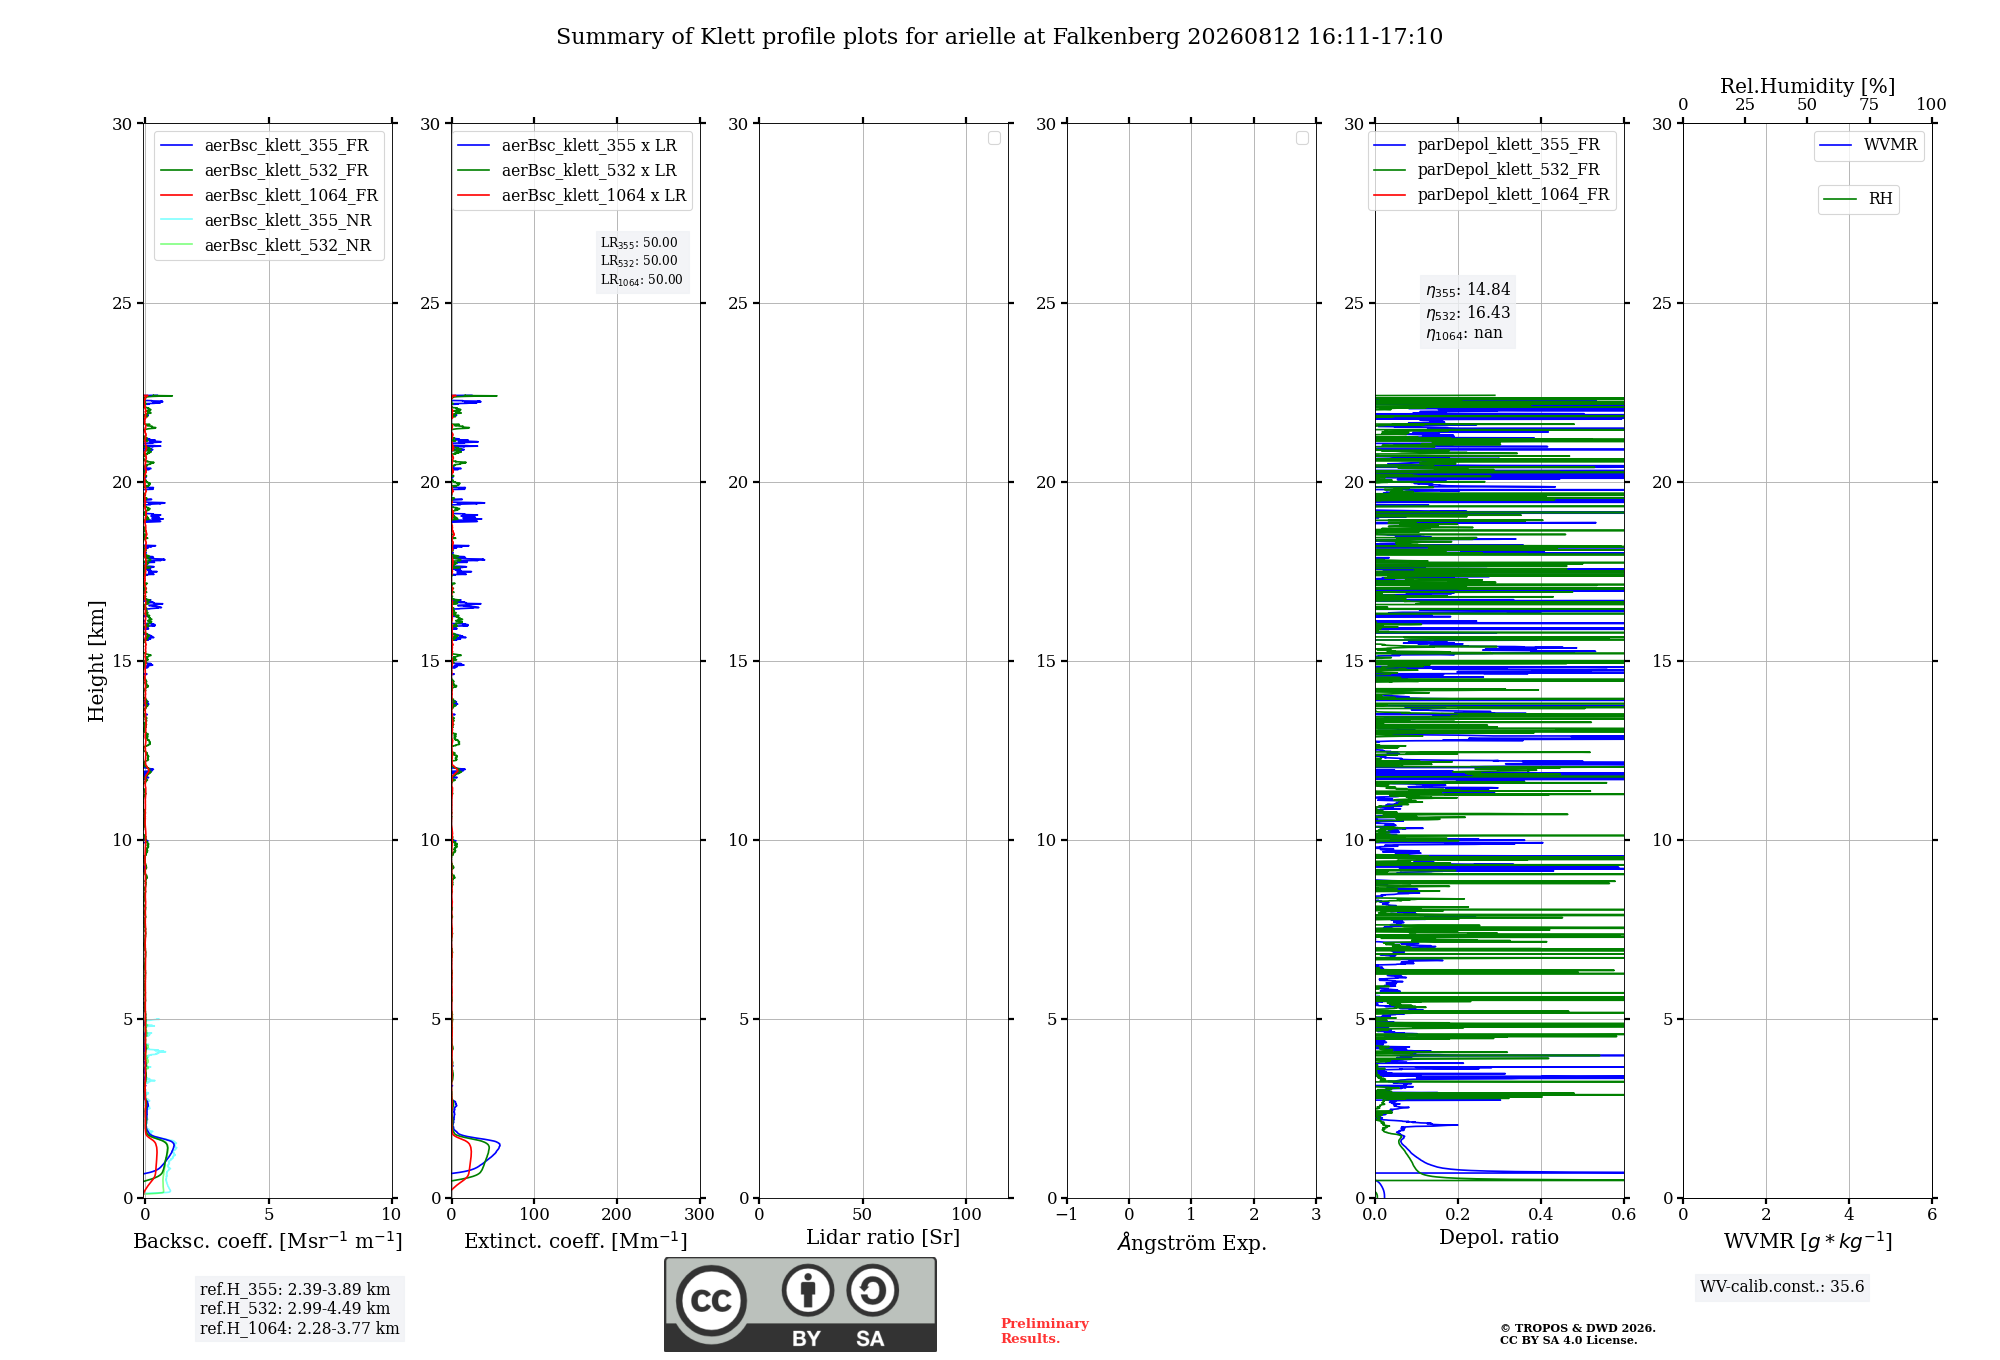Click the Rel.Humidity [%] top axis label
This screenshot has width=2000, height=1360.
pyautogui.click(x=1807, y=87)
